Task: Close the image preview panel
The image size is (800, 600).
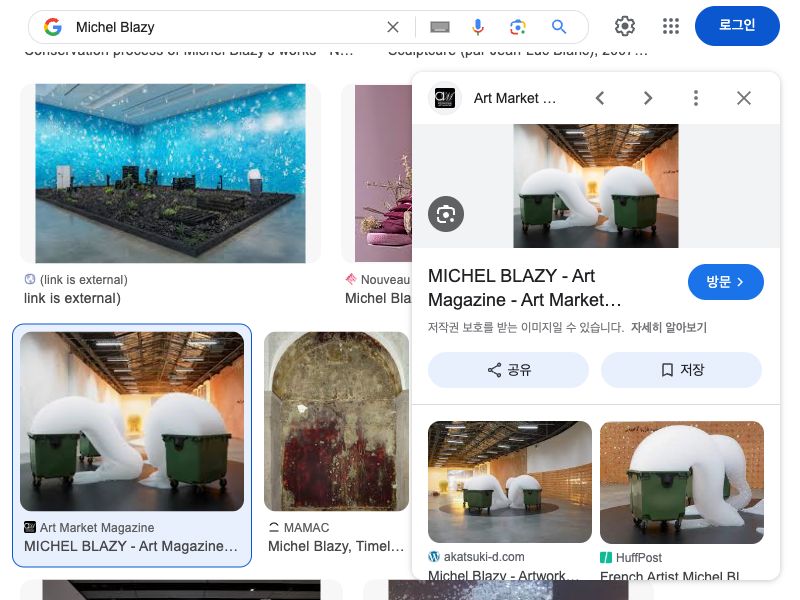Action: [743, 98]
